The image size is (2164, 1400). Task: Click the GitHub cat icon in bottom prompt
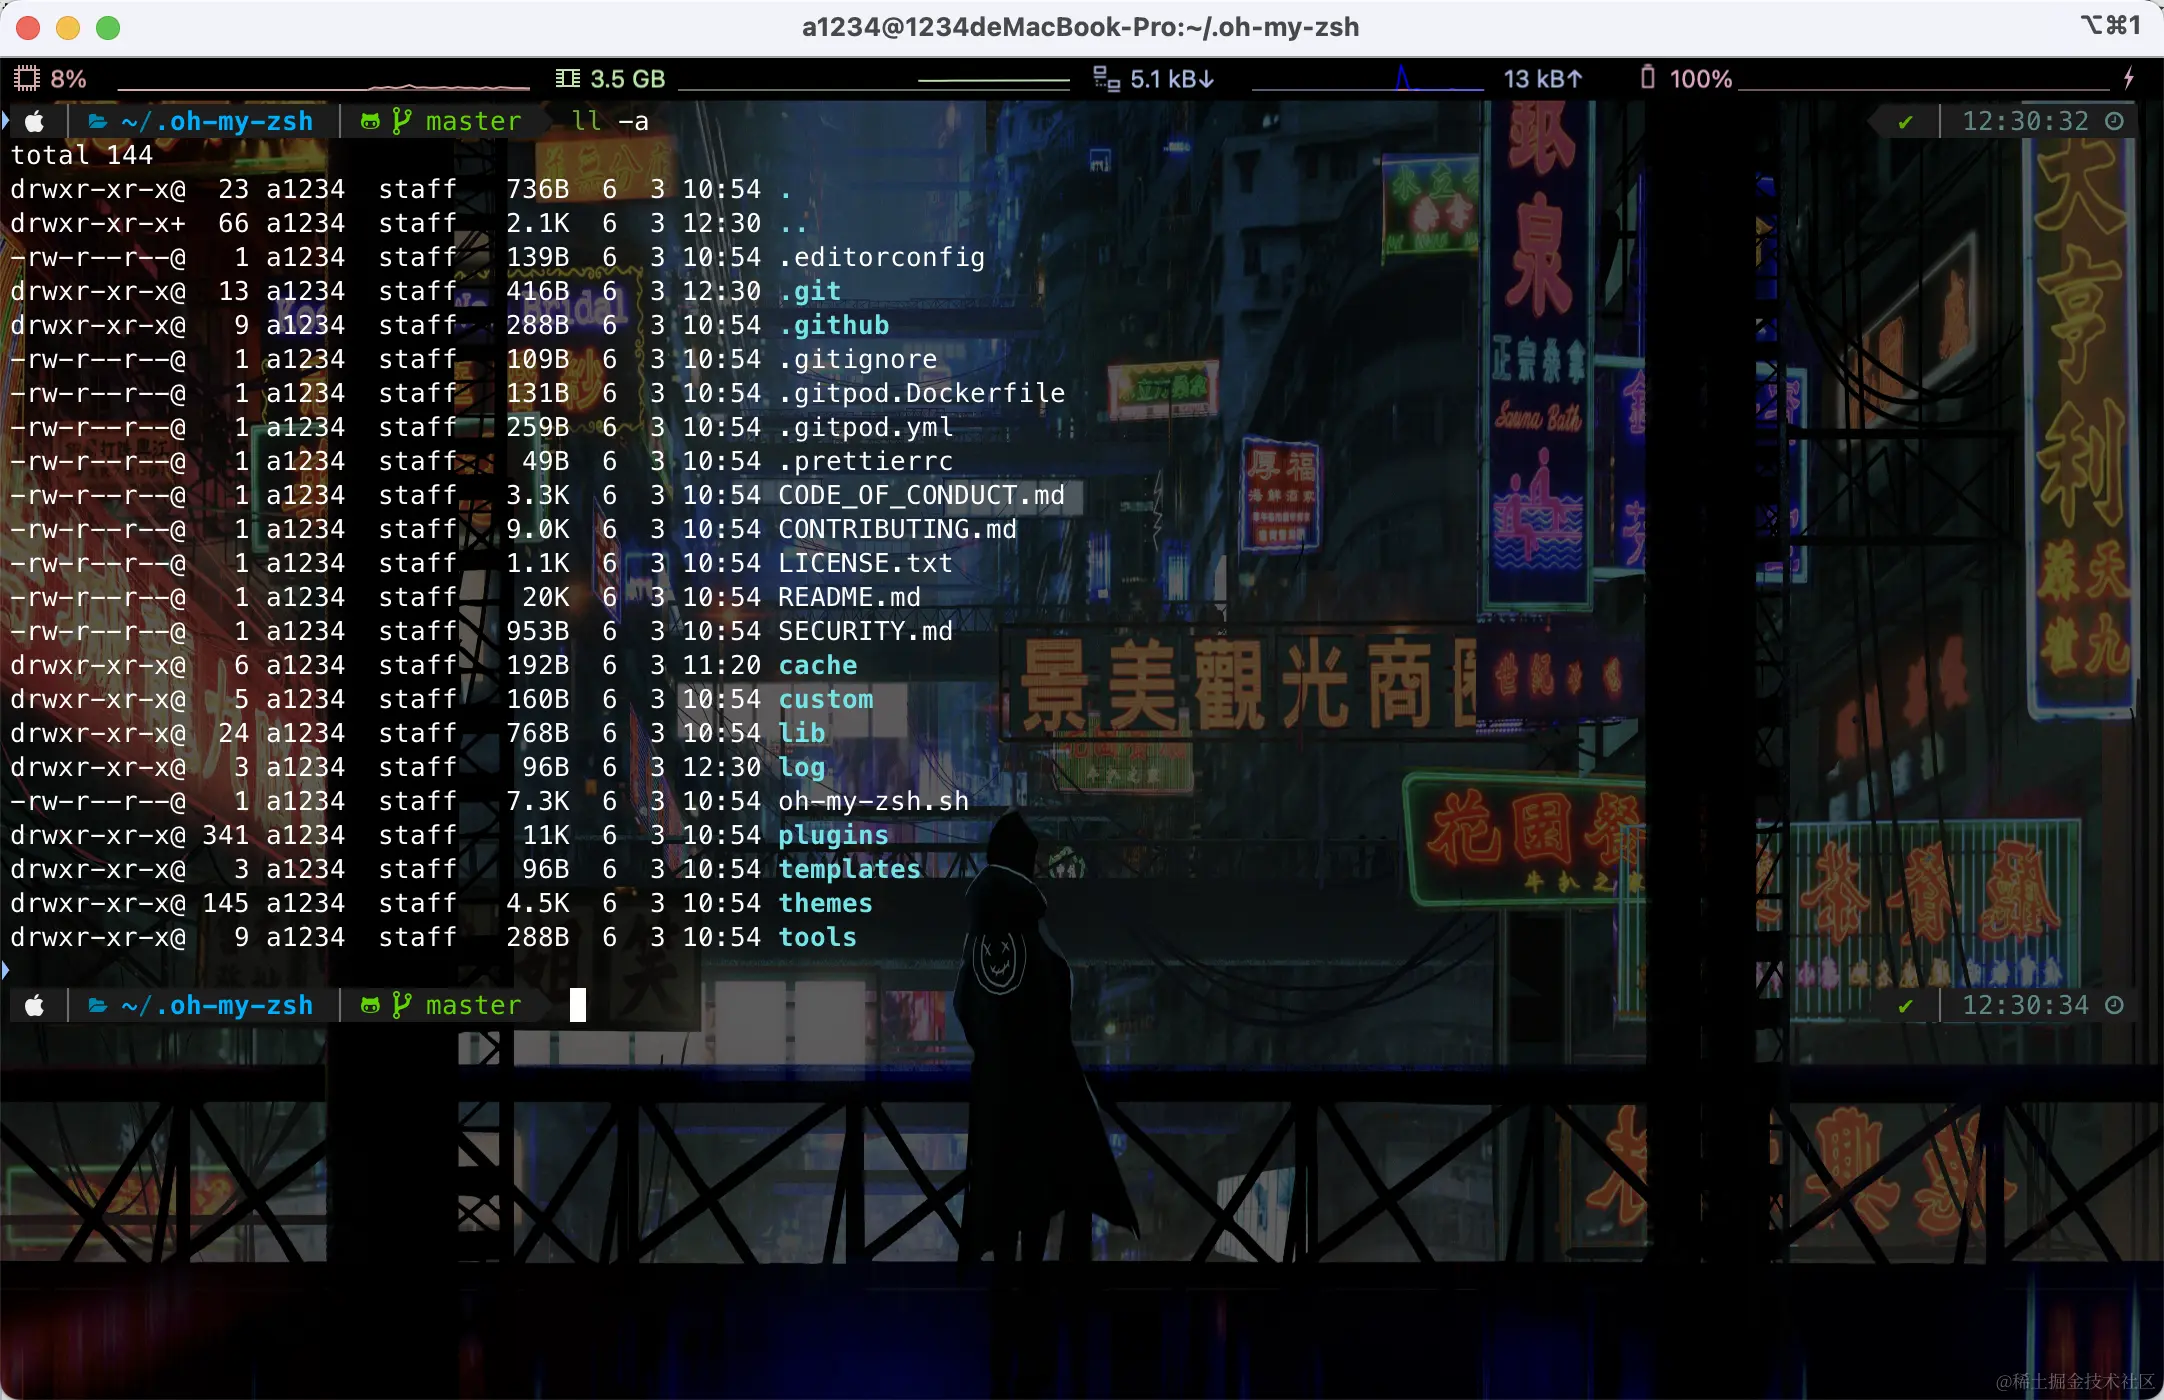(x=370, y=1005)
